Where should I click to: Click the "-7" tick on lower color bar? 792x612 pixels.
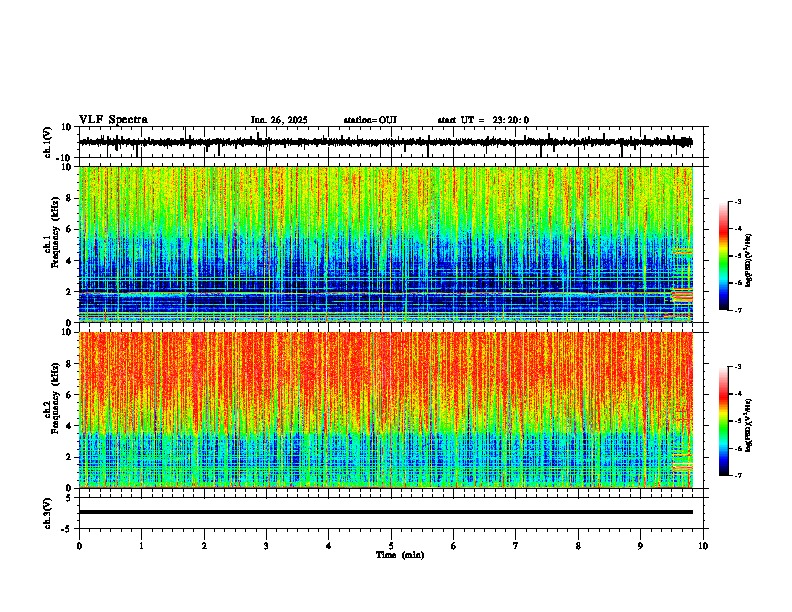738,476
